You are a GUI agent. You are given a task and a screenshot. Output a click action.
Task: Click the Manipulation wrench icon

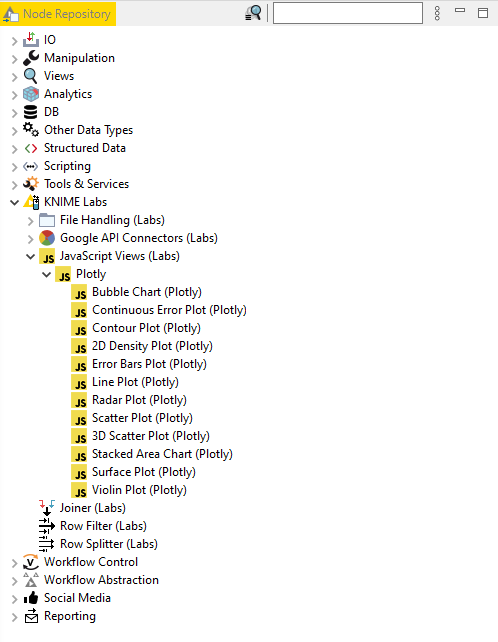(31, 58)
